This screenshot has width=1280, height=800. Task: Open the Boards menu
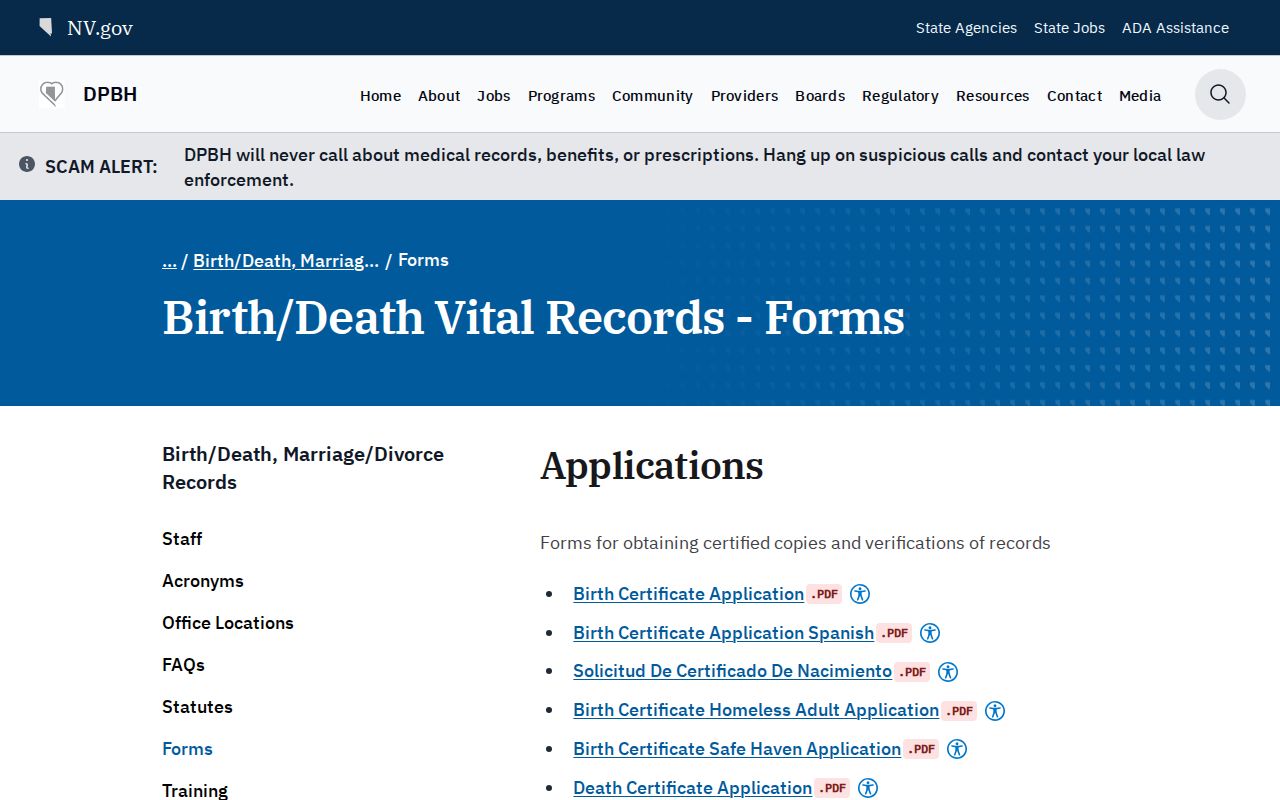(820, 96)
